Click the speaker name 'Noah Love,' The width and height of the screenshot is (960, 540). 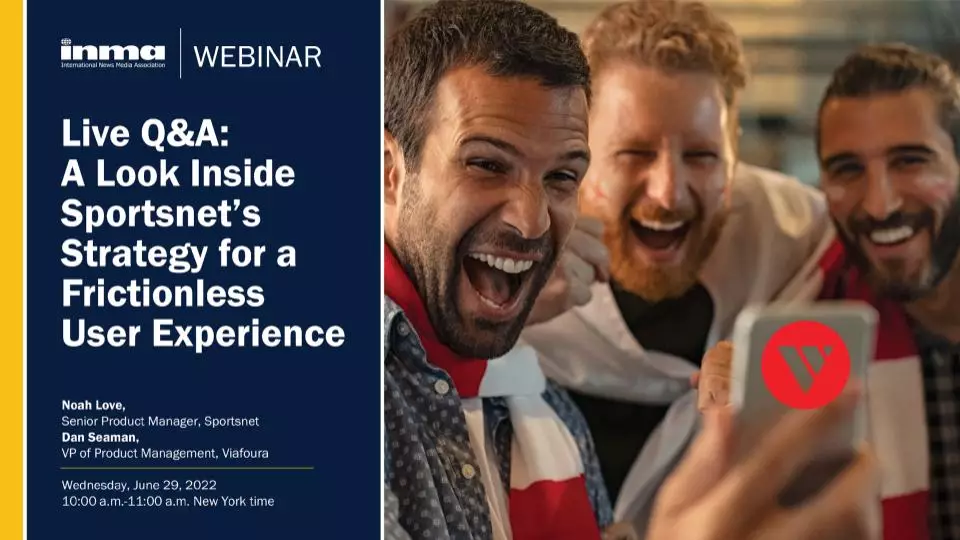point(93,405)
